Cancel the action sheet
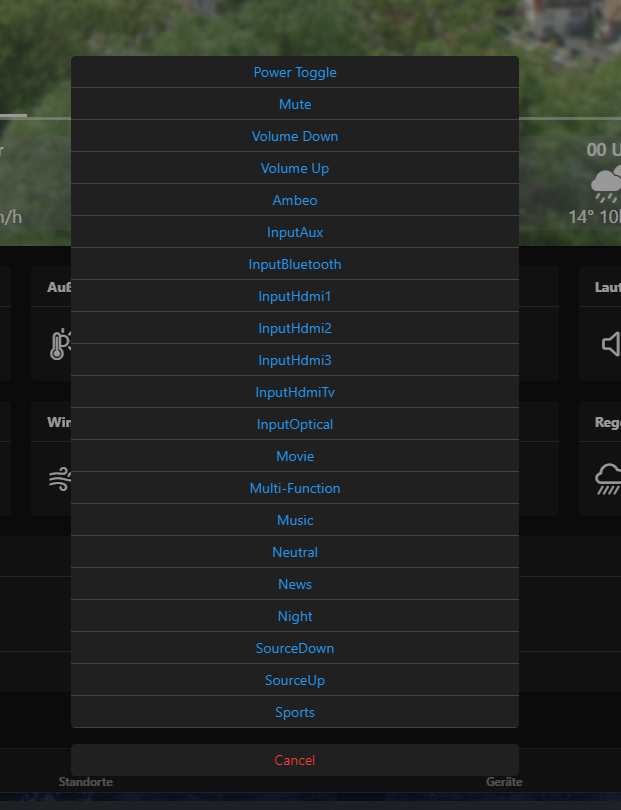Screen dimensions: 621x810 294,760
